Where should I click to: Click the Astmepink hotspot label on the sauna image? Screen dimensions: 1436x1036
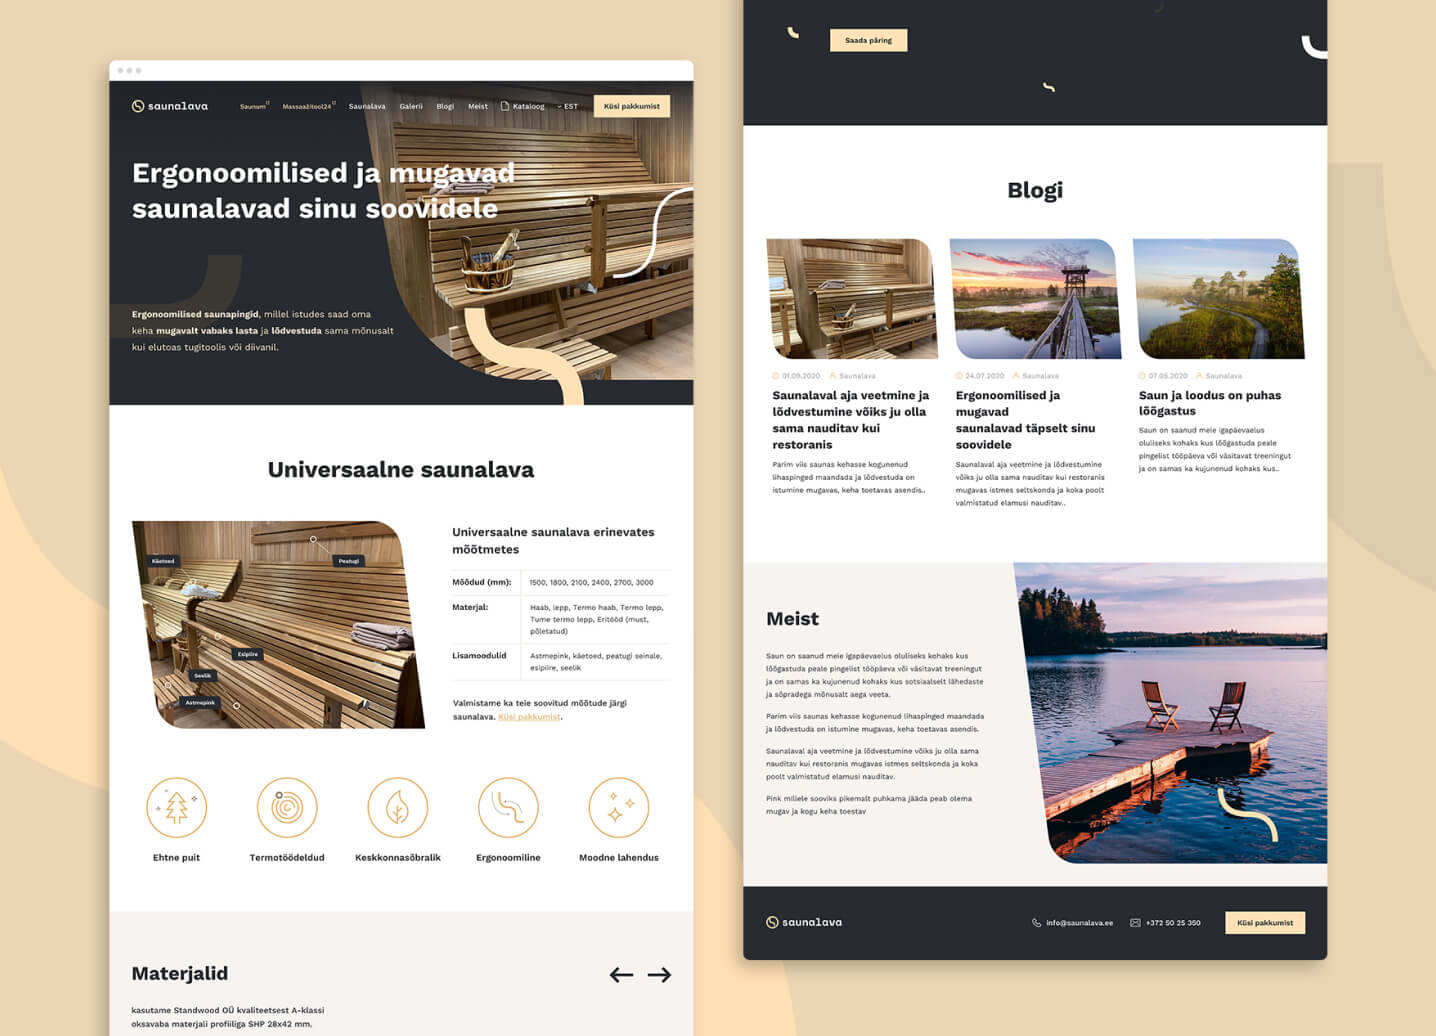point(200,702)
